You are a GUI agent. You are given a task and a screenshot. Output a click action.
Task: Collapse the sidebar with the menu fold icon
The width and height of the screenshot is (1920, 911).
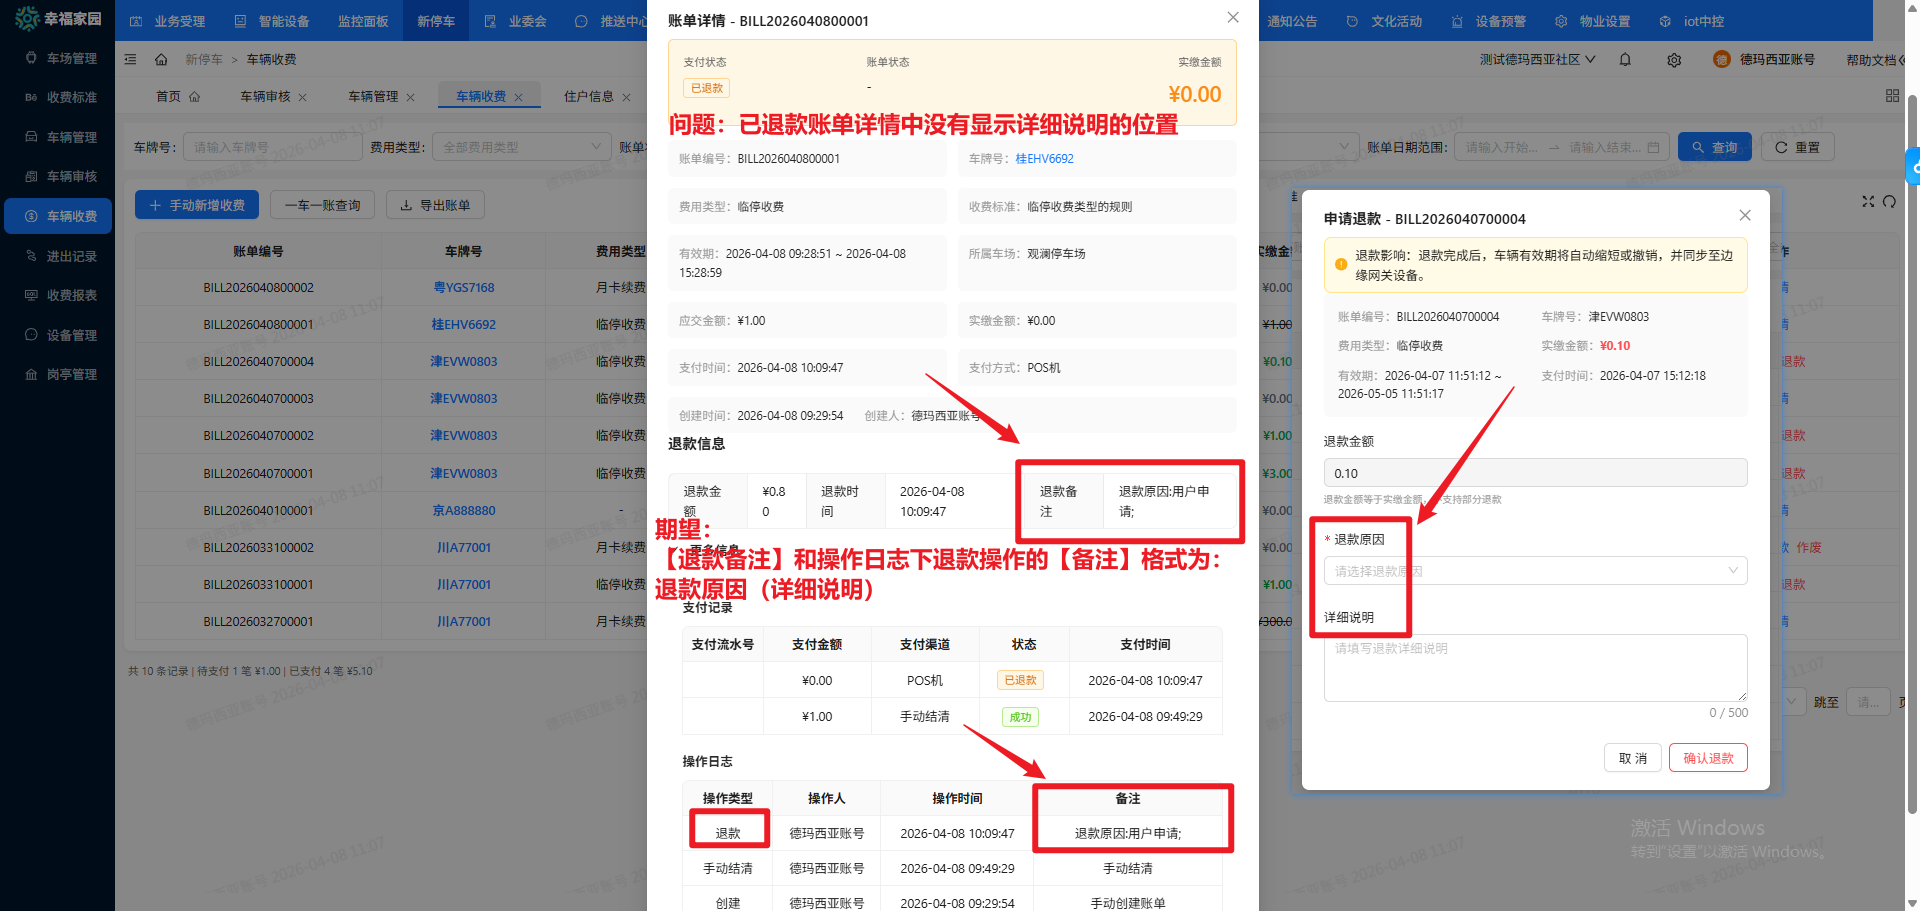(x=130, y=60)
